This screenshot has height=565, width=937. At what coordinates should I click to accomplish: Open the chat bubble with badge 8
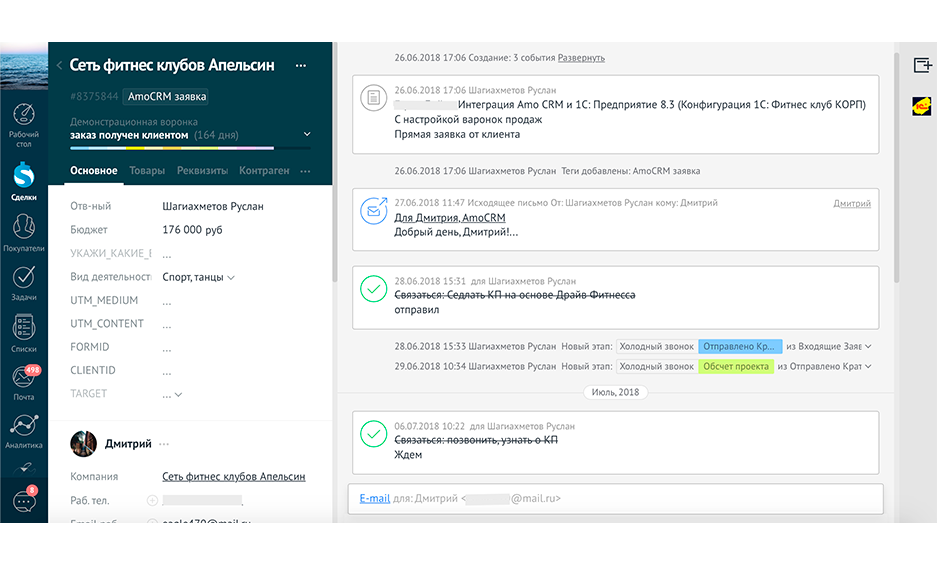click(25, 500)
